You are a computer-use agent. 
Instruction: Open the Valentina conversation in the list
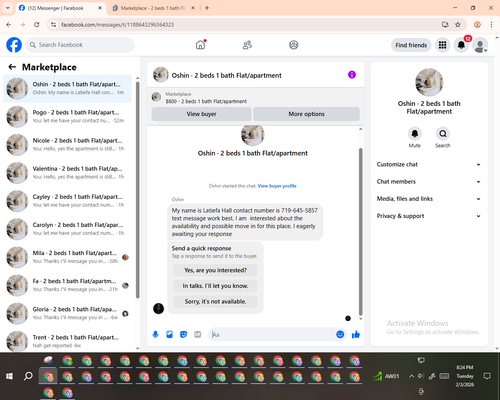(x=67, y=173)
